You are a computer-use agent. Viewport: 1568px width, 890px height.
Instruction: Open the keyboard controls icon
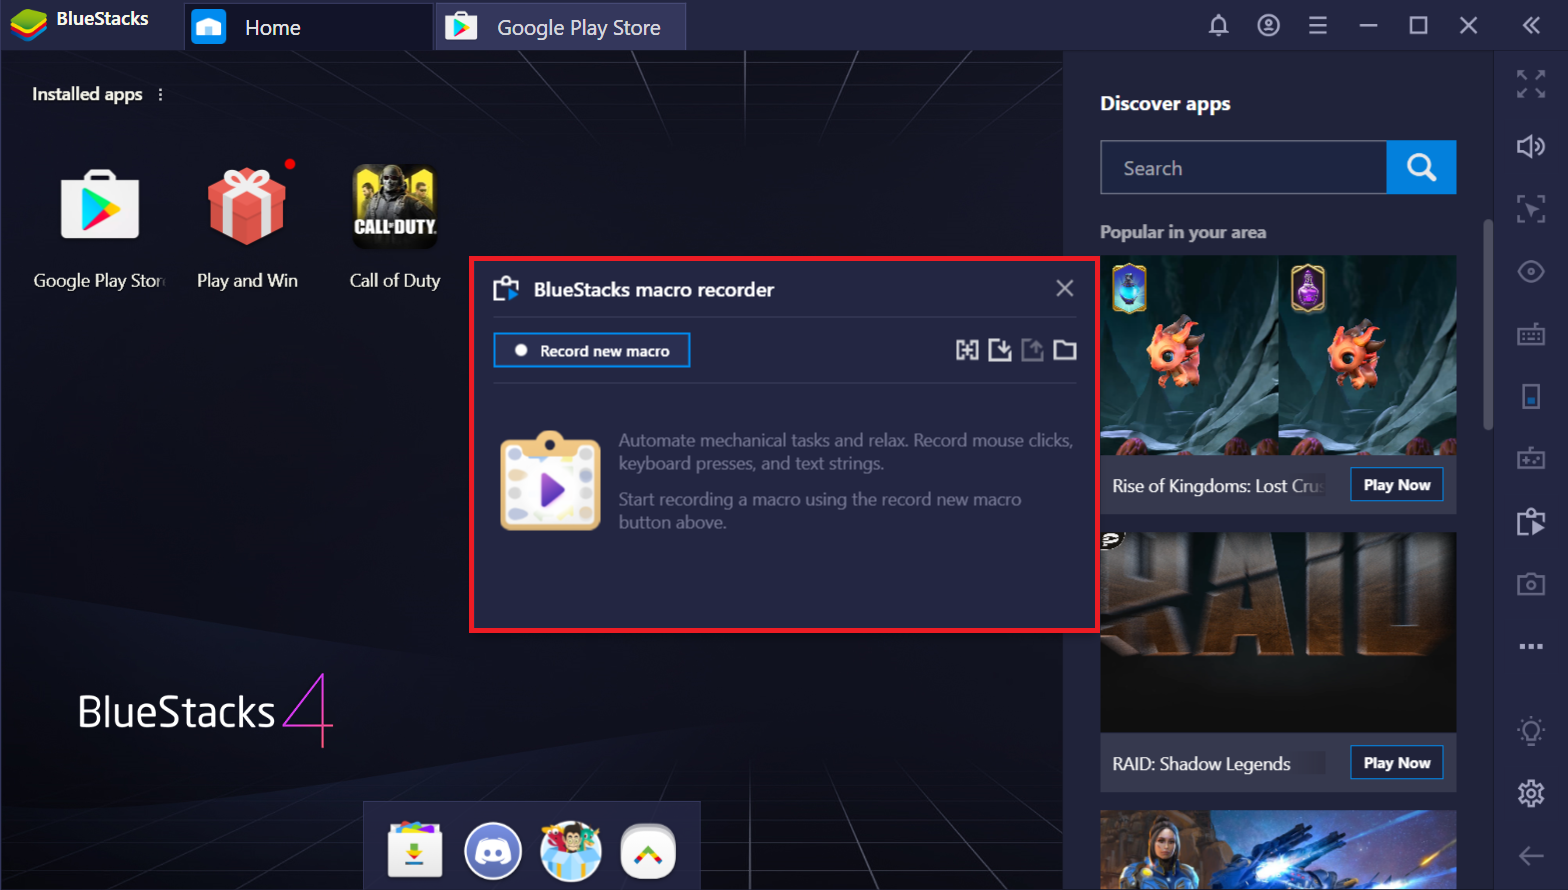click(1531, 334)
